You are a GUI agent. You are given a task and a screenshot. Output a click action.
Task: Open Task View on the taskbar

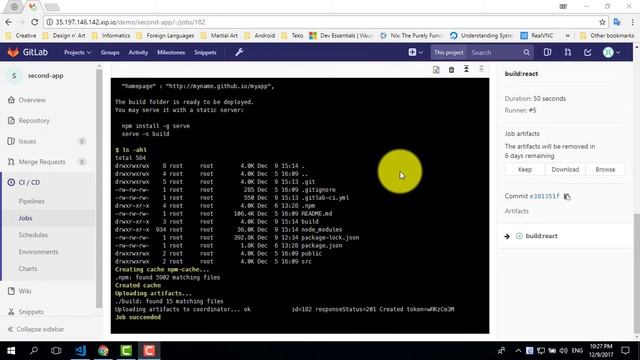click(56, 351)
